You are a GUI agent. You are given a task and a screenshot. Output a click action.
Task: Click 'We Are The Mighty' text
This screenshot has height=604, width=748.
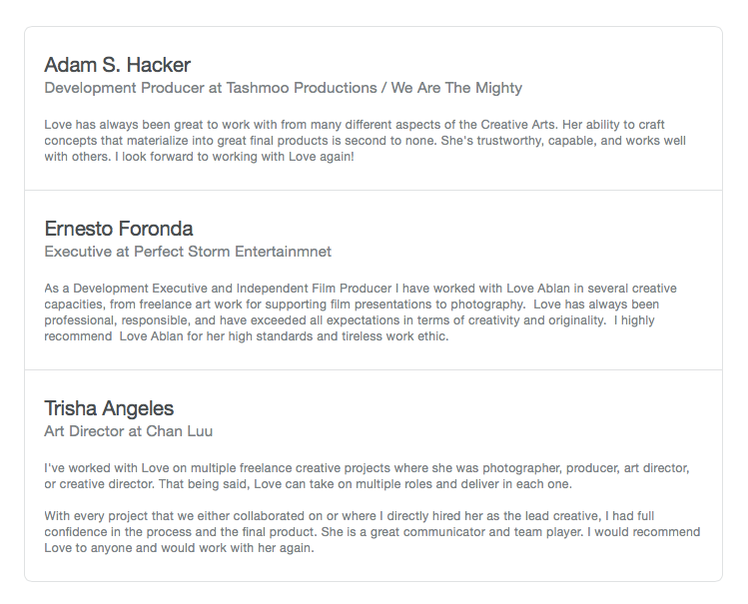tap(457, 88)
